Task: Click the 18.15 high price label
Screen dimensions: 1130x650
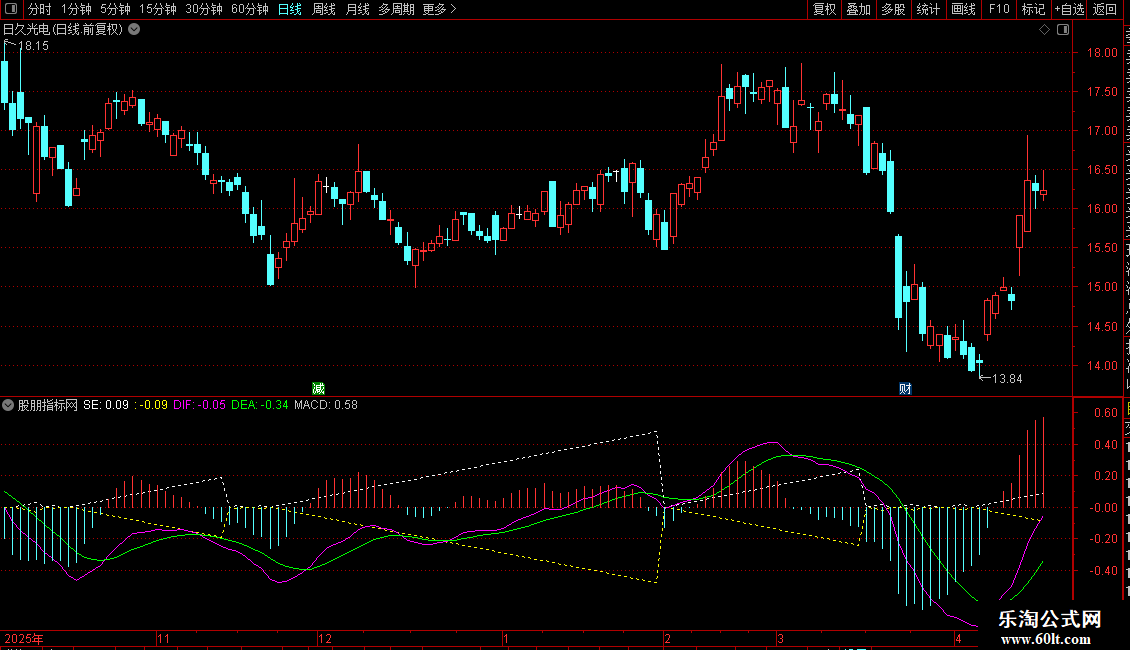Action: coord(33,45)
